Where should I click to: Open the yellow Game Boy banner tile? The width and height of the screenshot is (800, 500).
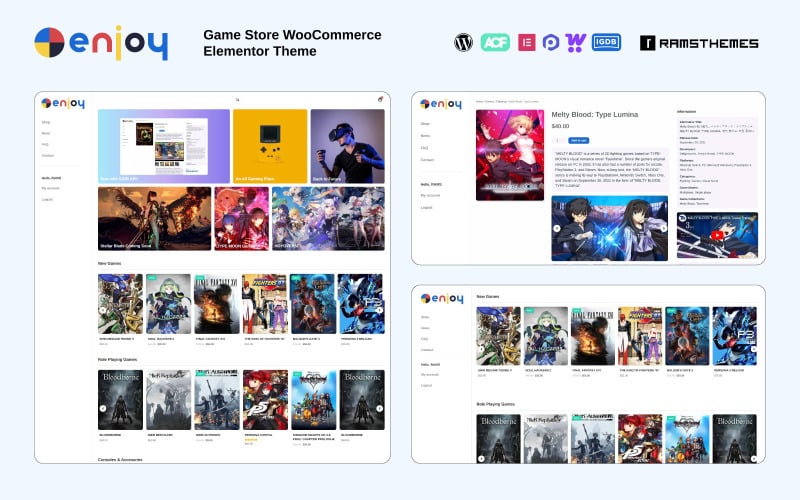coord(269,146)
